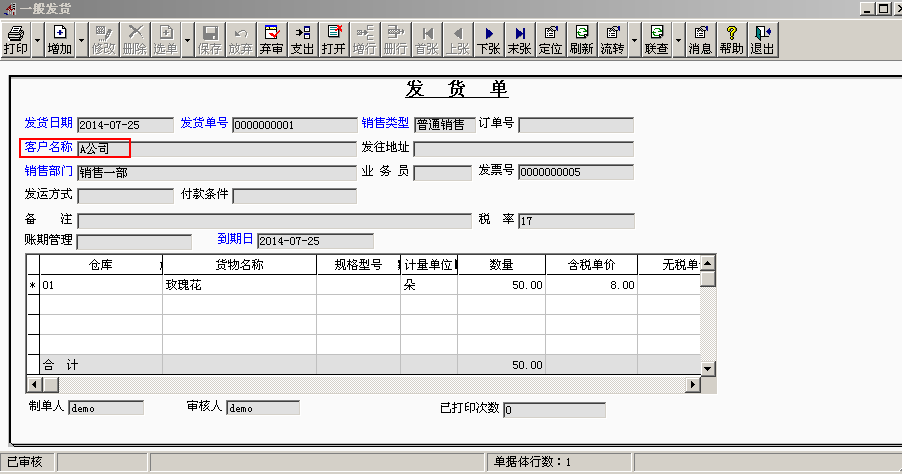Select the warehouse cell 01
Viewport: 902px width, 474px height.
[x=101, y=285]
